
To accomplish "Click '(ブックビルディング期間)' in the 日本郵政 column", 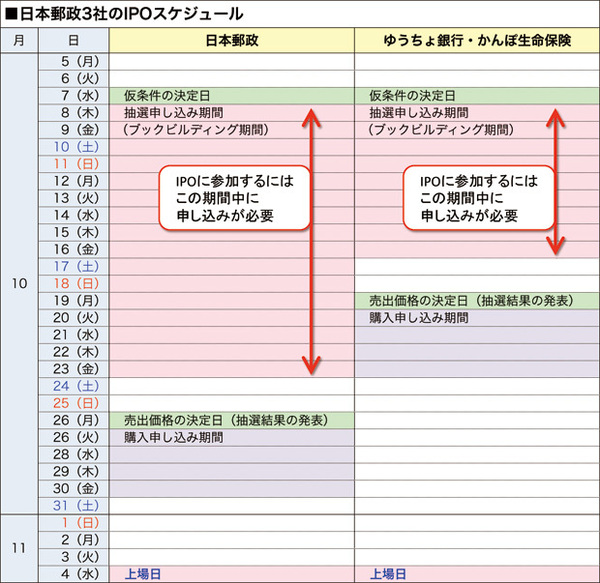I will click(x=196, y=130).
